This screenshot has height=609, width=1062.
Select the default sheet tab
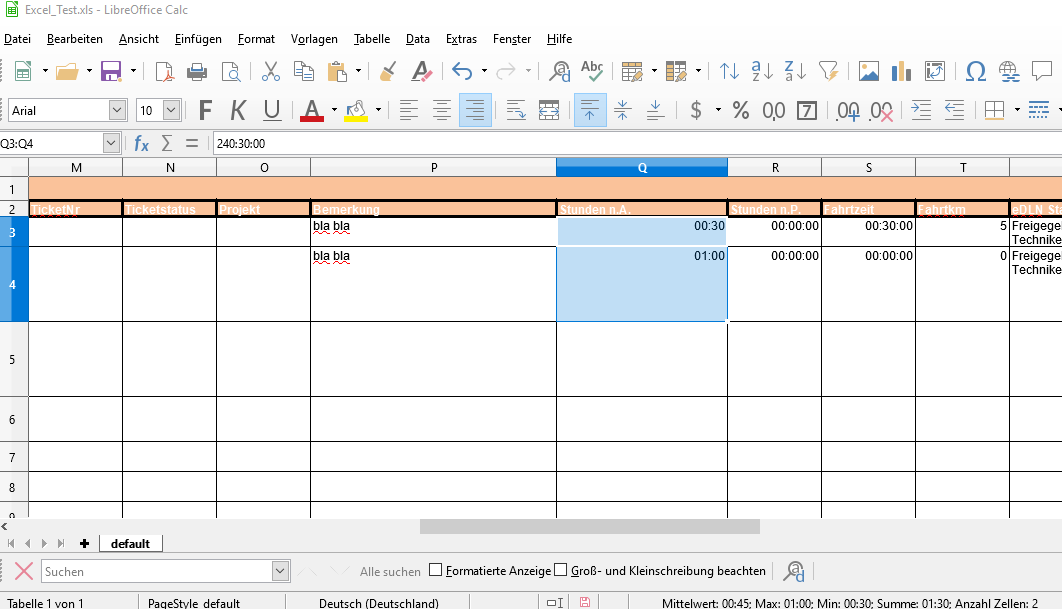pos(130,543)
